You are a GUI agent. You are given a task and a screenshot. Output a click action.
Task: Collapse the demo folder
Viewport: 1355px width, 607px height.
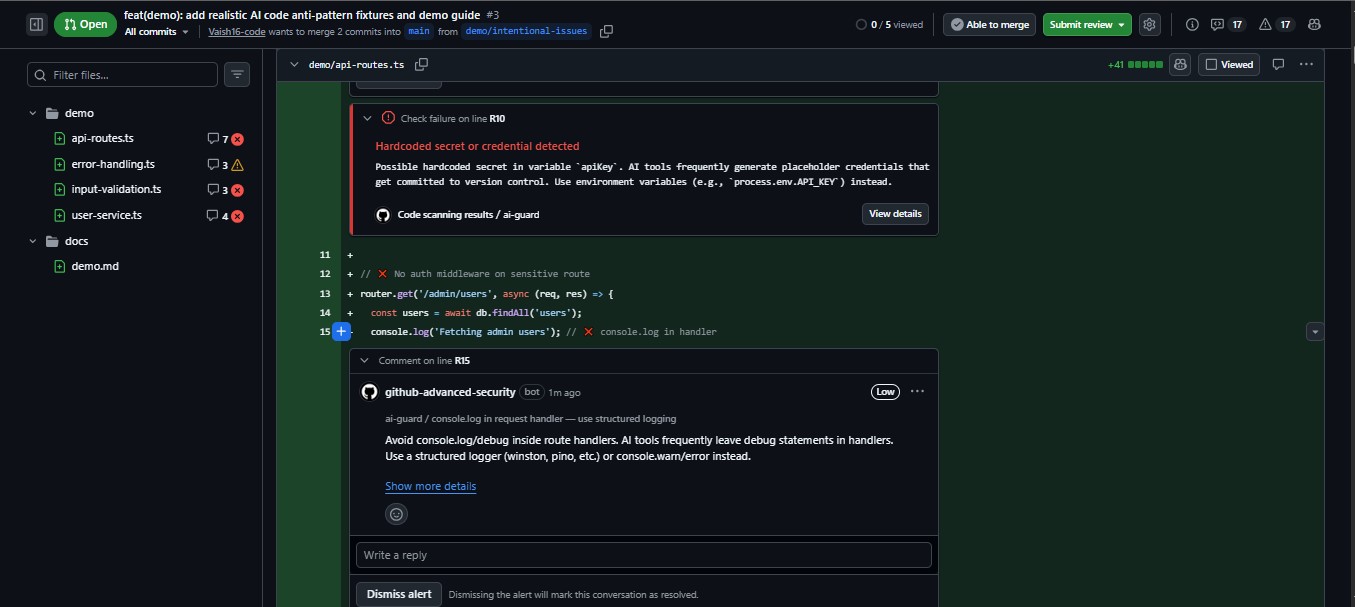[x=33, y=113]
